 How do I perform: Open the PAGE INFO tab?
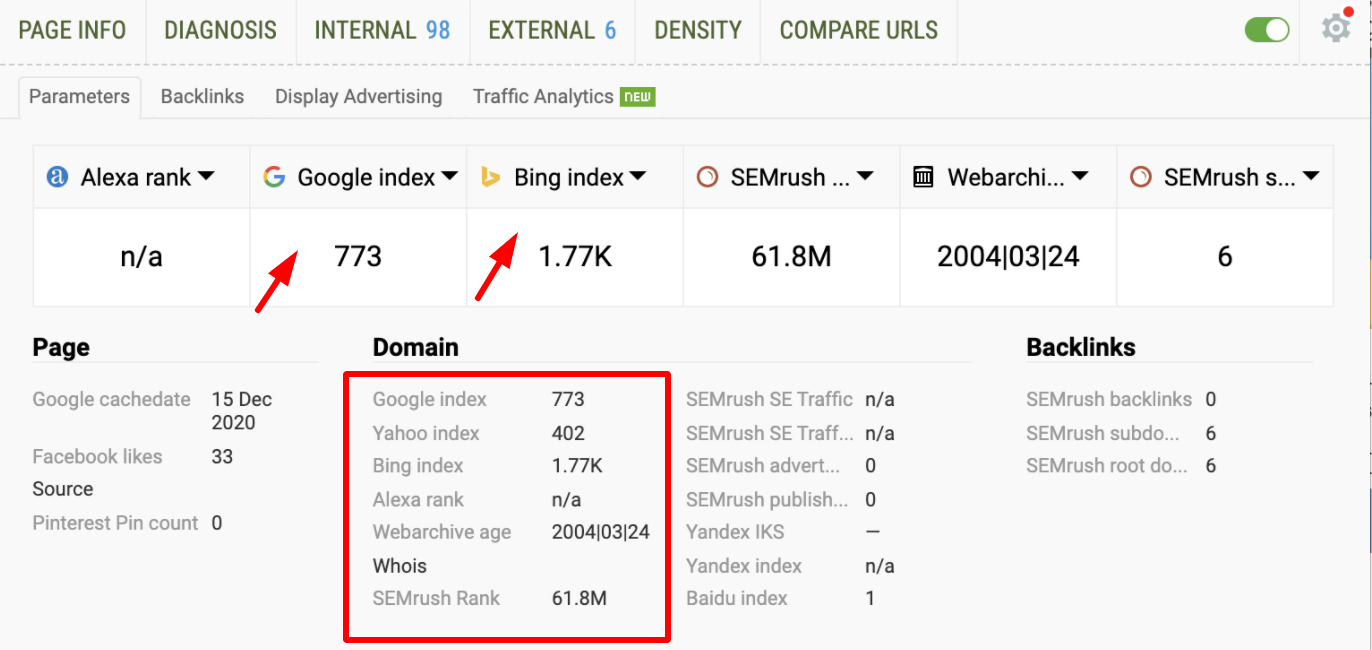pos(72,30)
